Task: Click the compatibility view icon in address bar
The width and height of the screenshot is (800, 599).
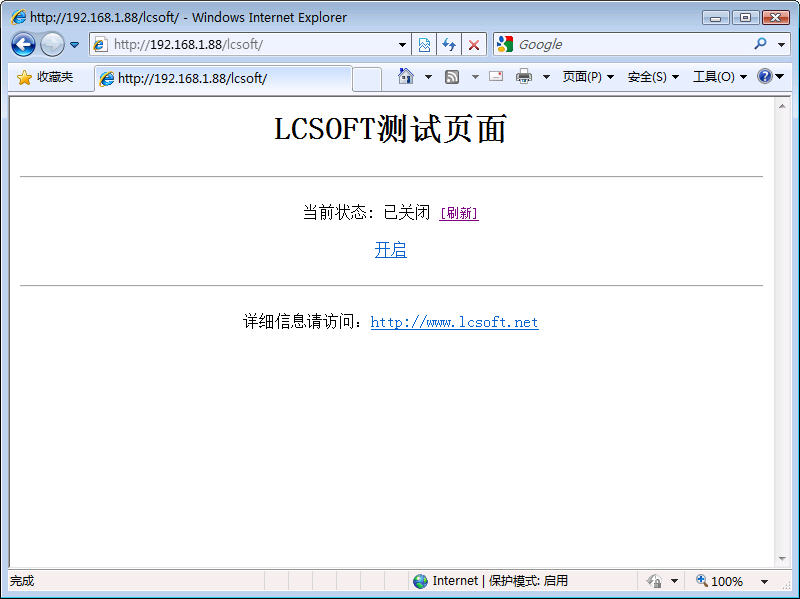Action: (425, 45)
